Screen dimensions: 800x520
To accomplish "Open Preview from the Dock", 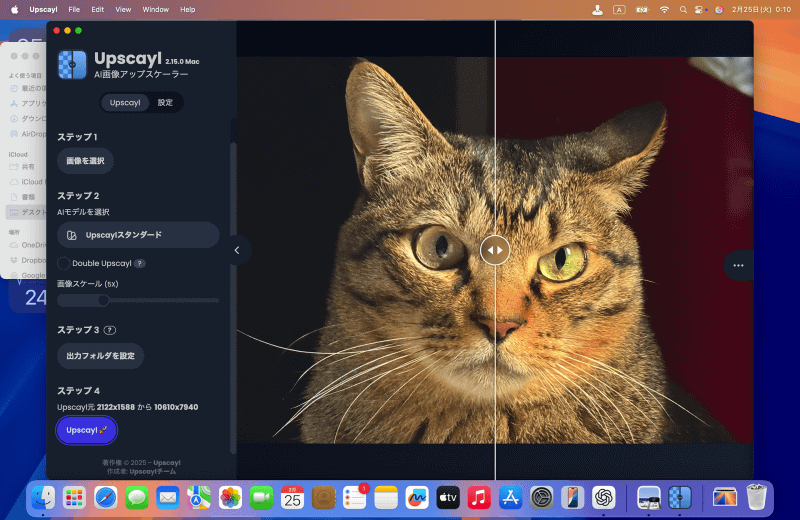I will click(648, 498).
